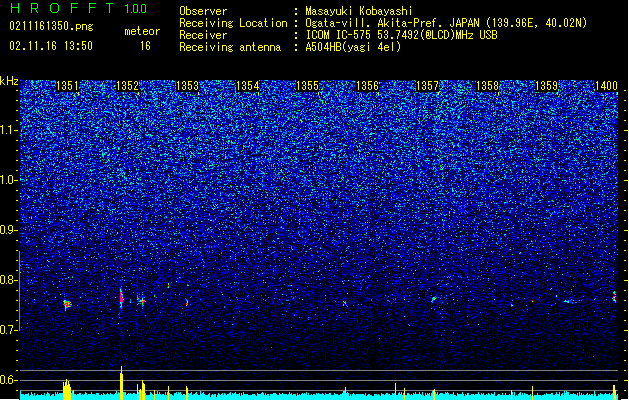This screenshot has width=629, height=400.
Task: Click the 1400 time marker
Action: pyautogui.click(x=606, y=86)
